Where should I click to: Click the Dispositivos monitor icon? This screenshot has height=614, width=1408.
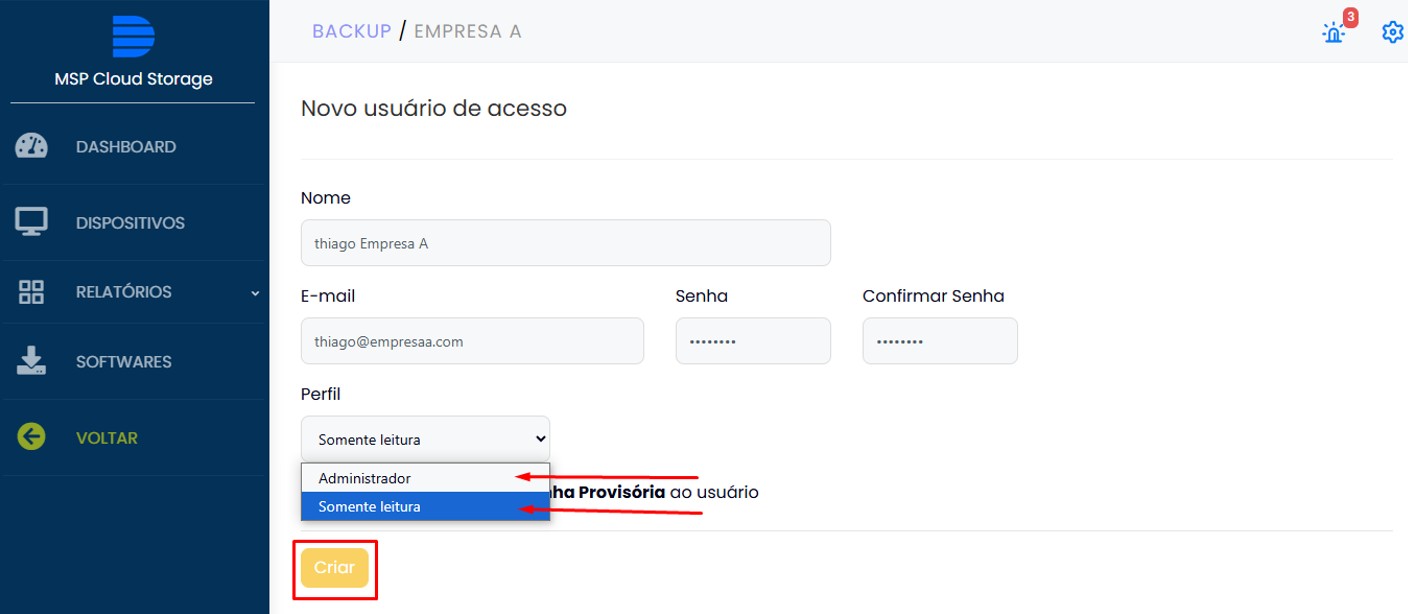click(31, 222)
